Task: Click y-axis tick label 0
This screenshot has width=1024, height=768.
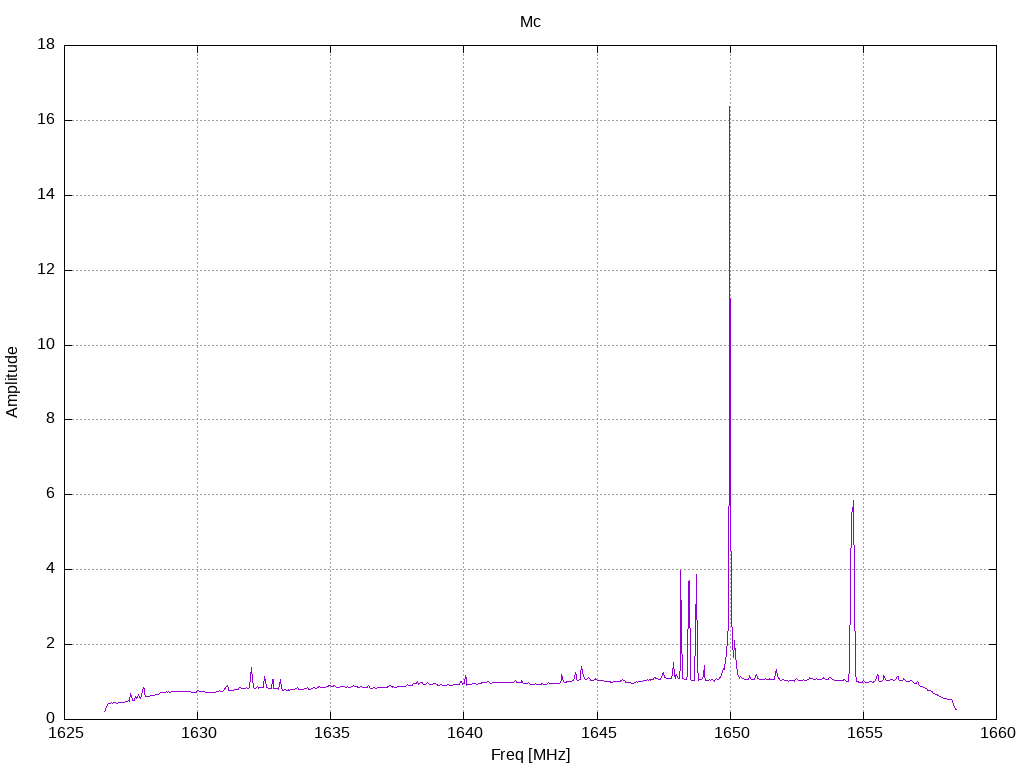Action: pyautogui.click(x=50, y=719)
